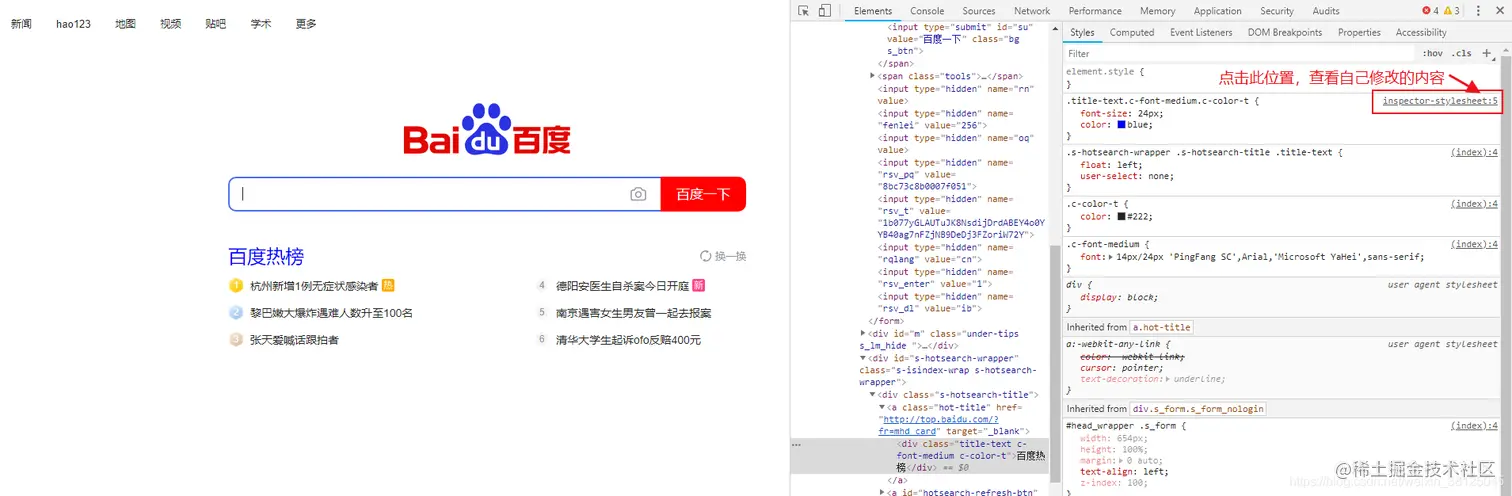Expand the font shorthand triangle in .c-font-medium

tap(1110, 257)
